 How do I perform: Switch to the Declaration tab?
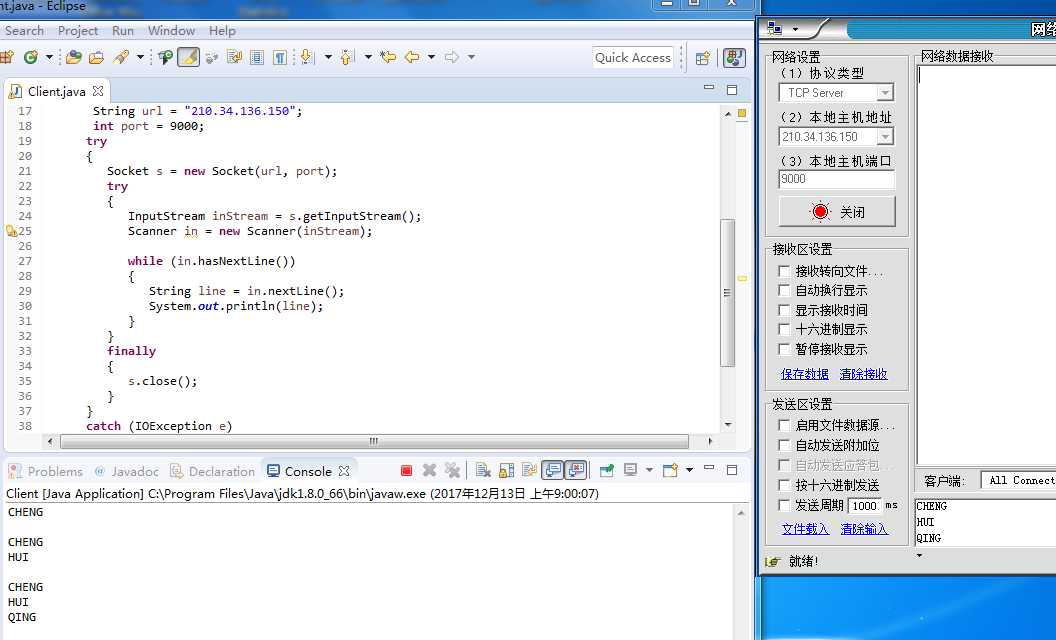[213, 471]
